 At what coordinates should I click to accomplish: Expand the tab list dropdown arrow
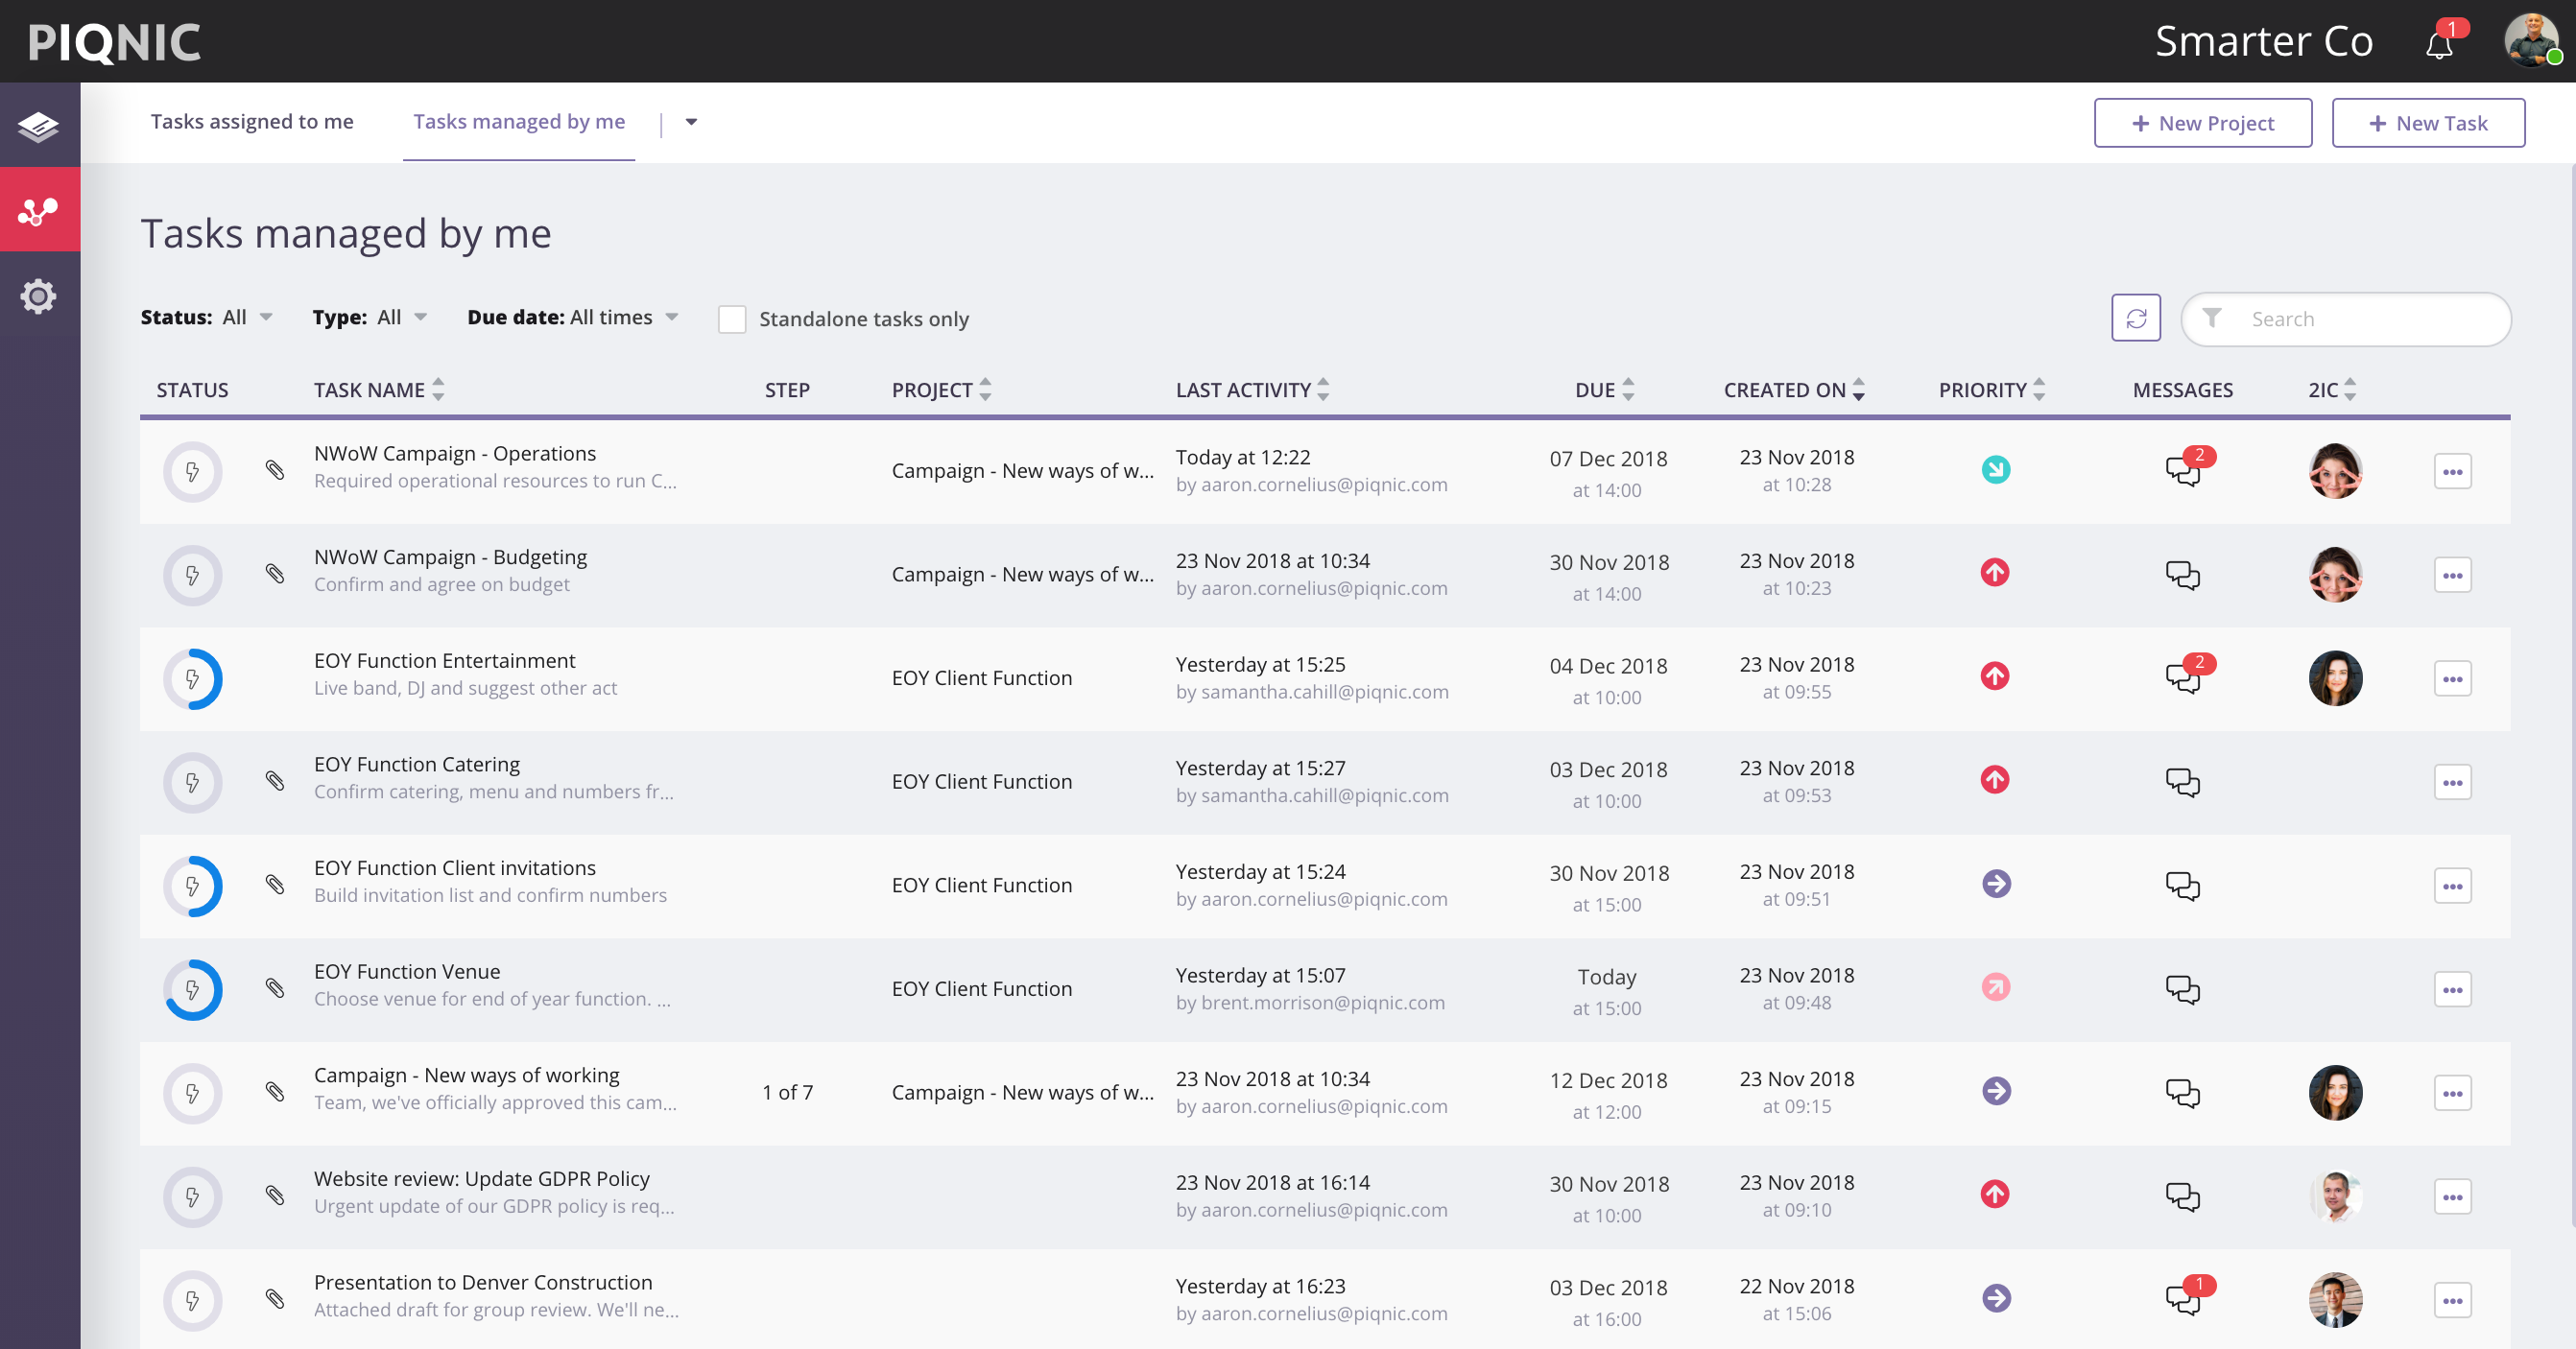690,122
